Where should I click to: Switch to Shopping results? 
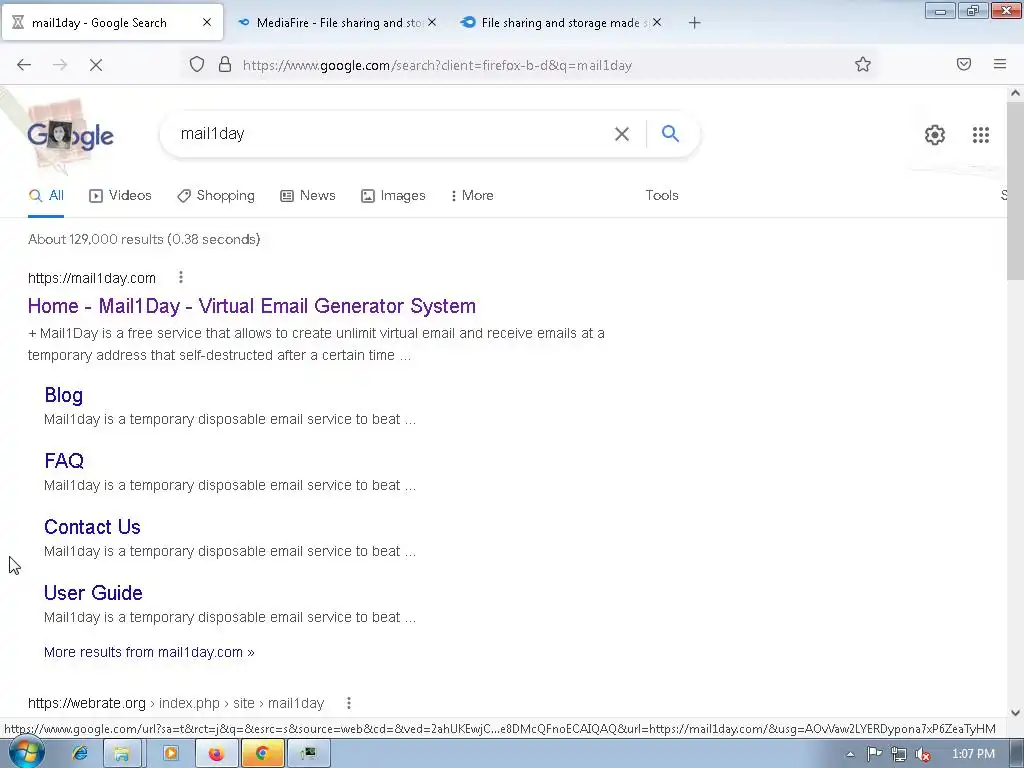216,195
